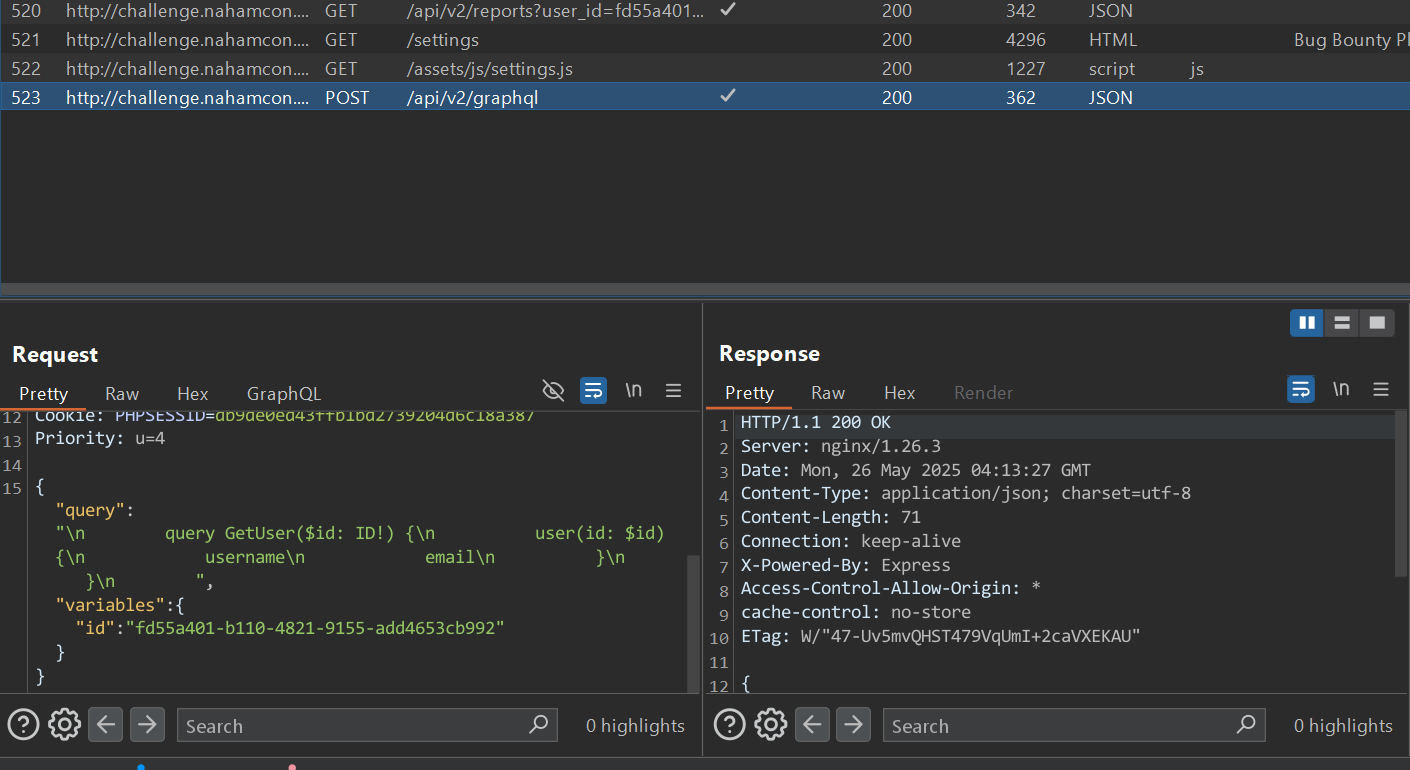Switch to side-by-side layout view
Image resolution: width=1410 pixels, height=770 pixels.
tap(1306, 322)
